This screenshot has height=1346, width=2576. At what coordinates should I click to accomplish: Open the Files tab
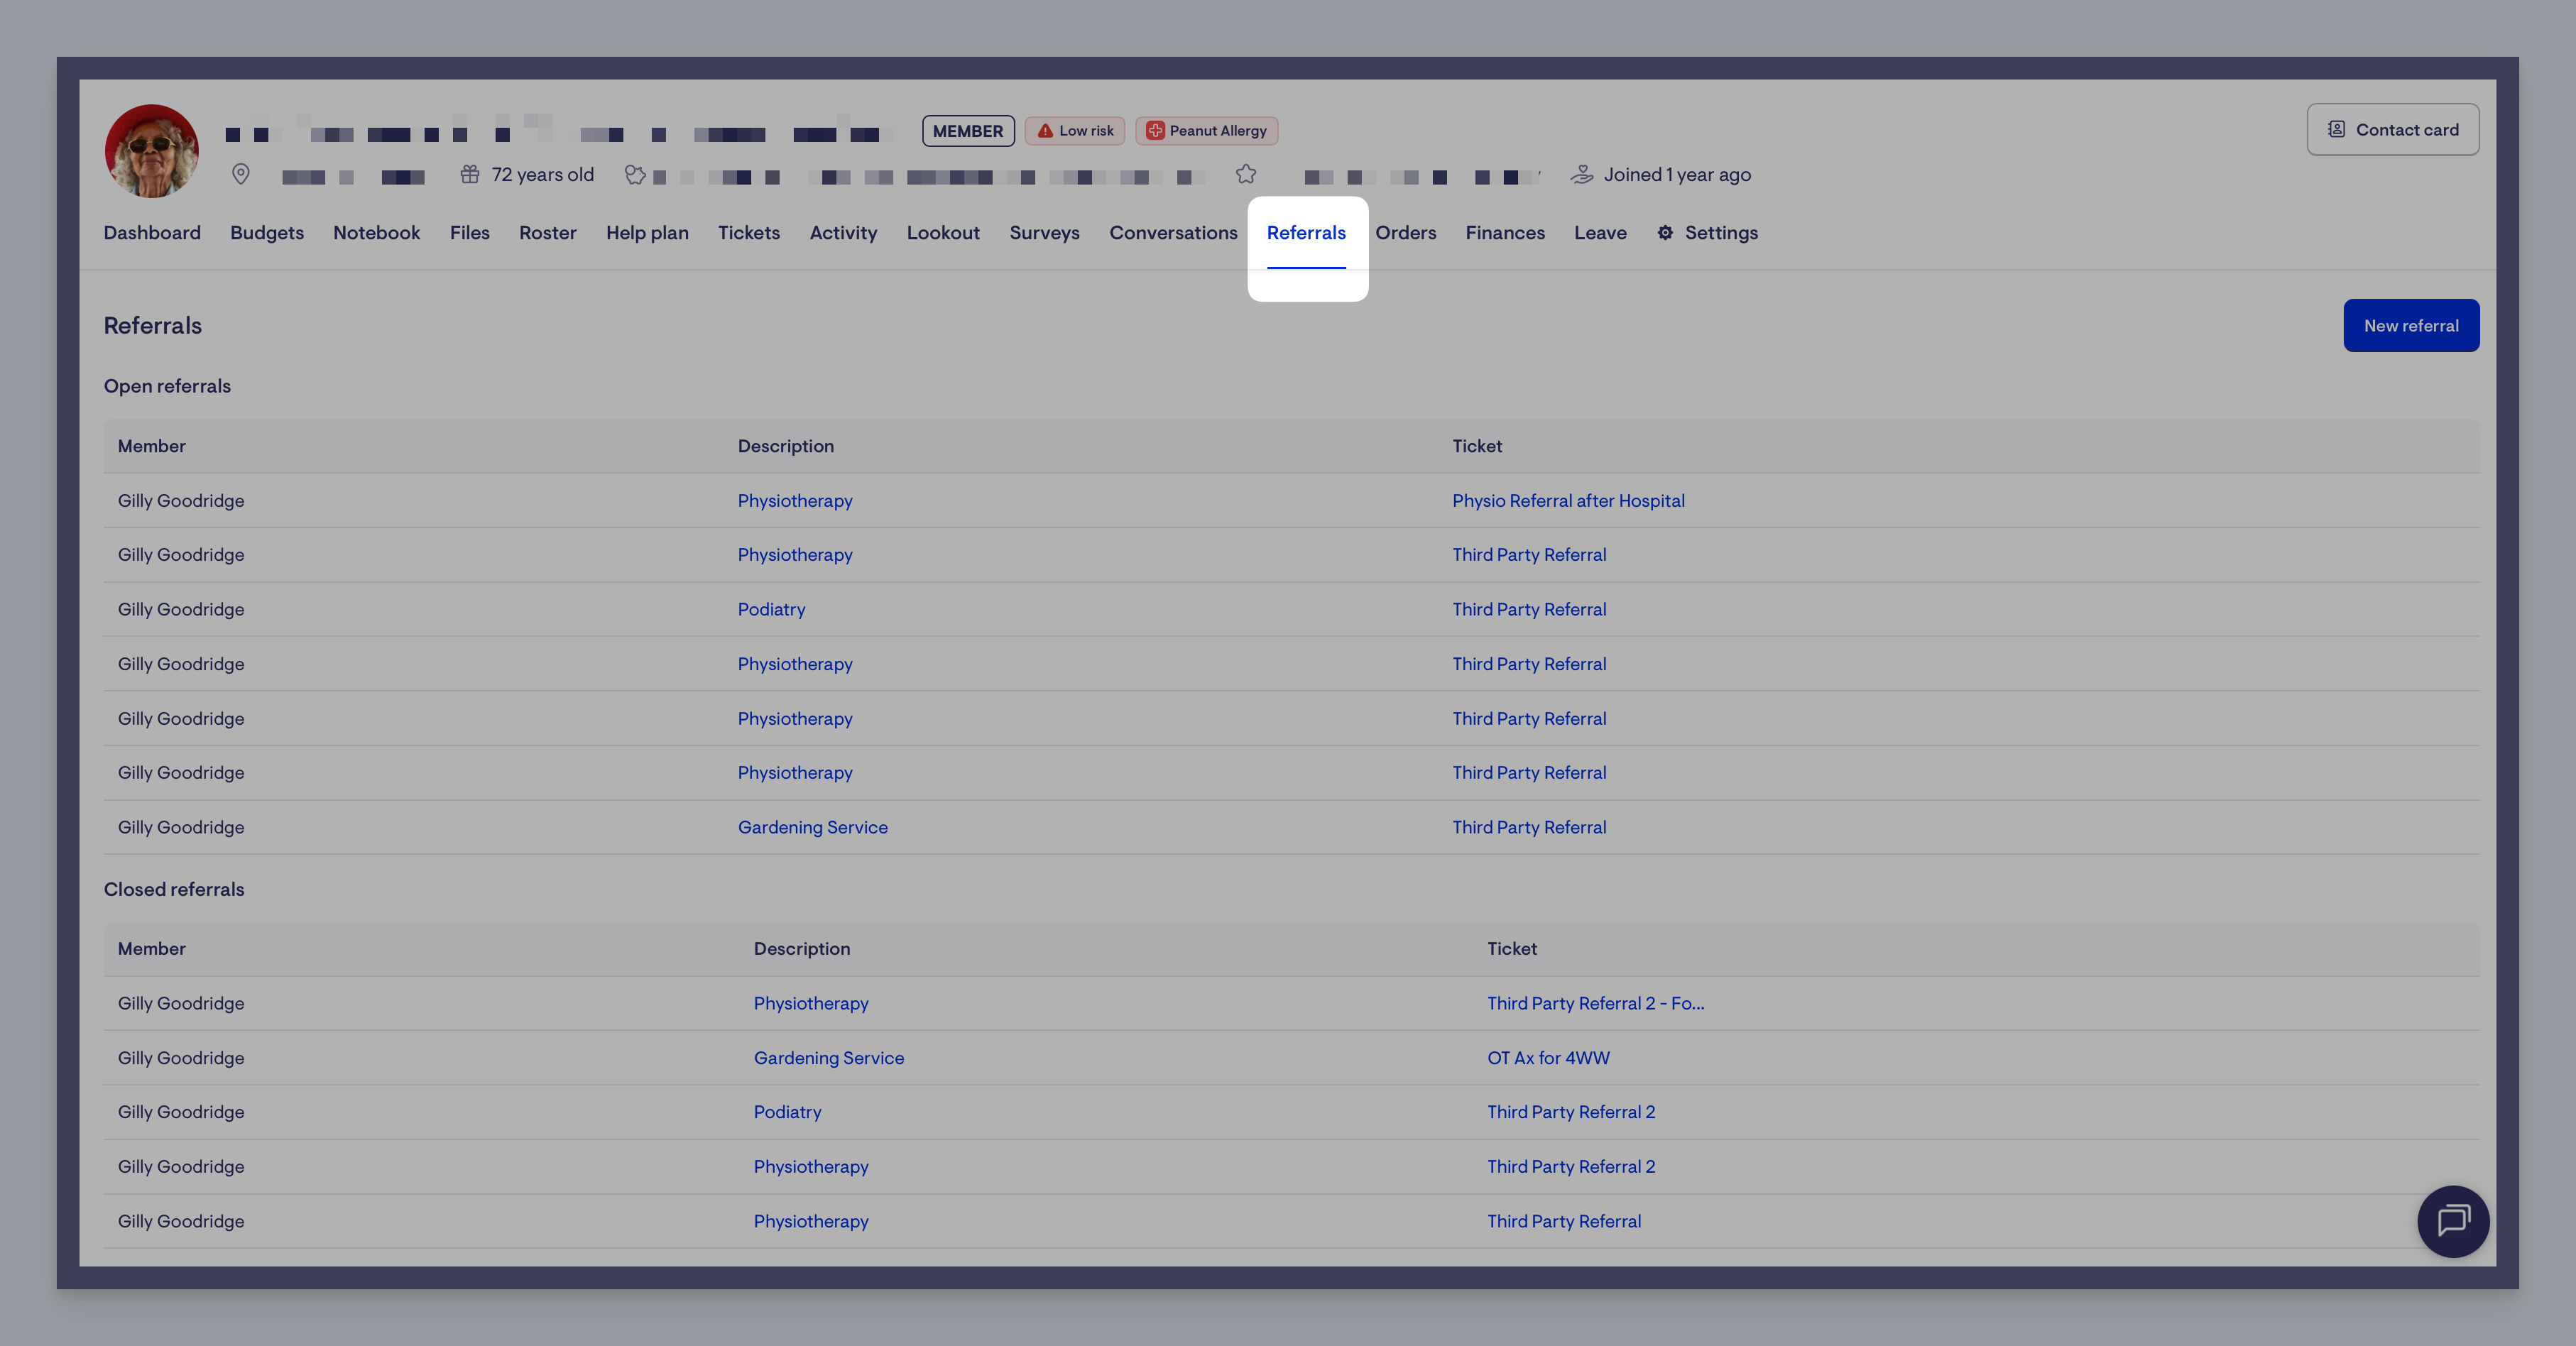tap(470, 233)
